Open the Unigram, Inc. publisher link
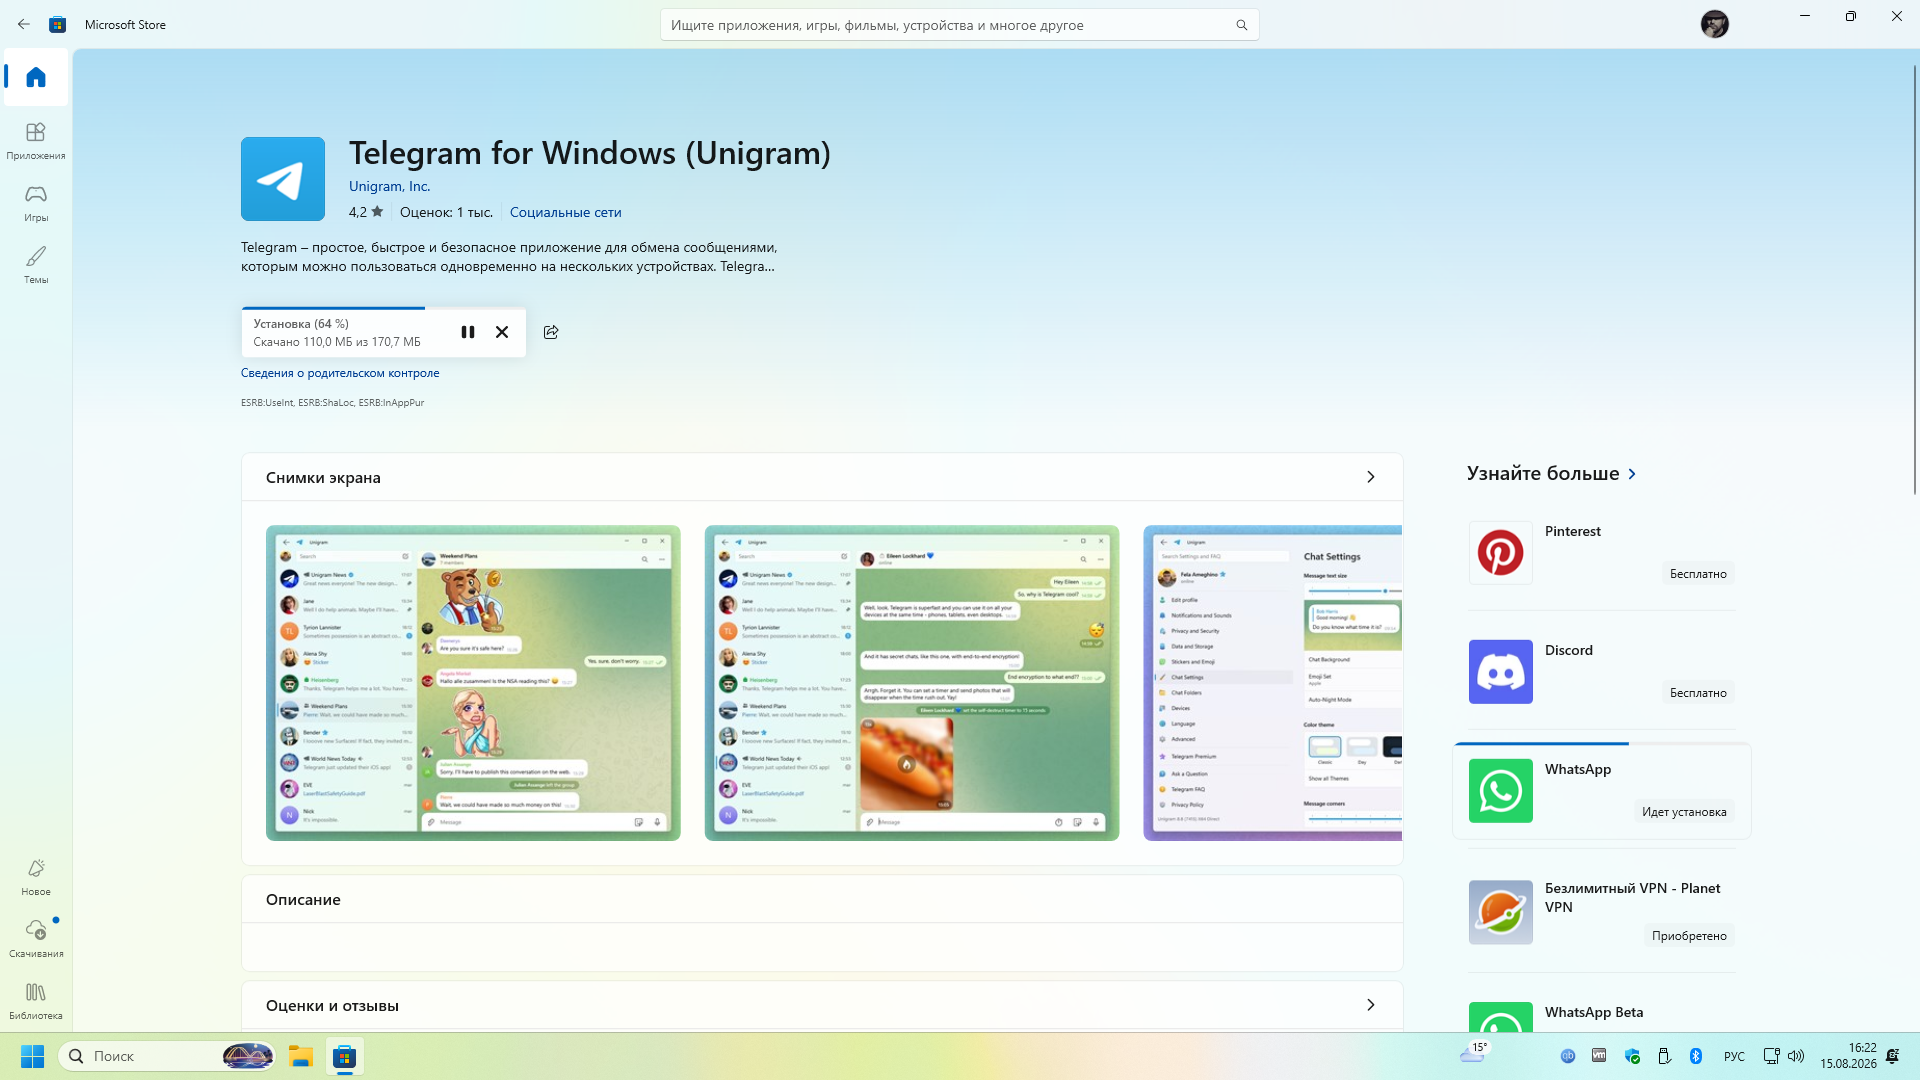Viewport: 1920px width, 1080px height. click(389, 186)
